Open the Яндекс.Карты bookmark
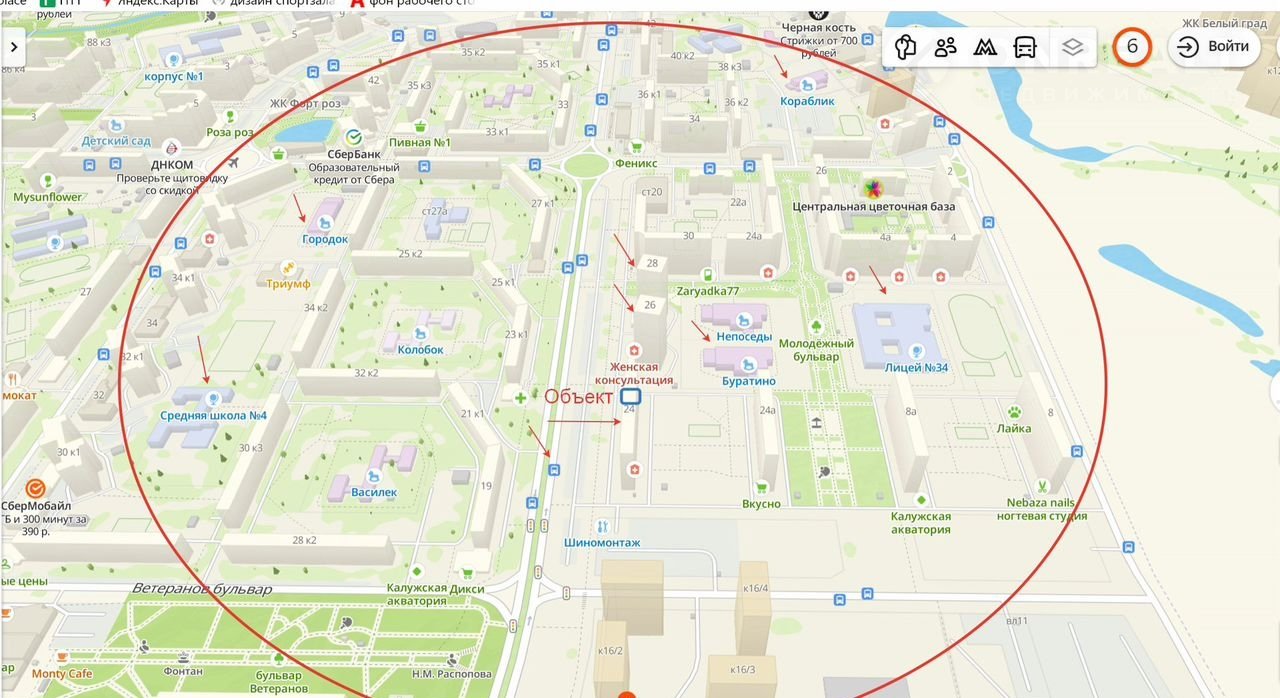 (162, 3)
